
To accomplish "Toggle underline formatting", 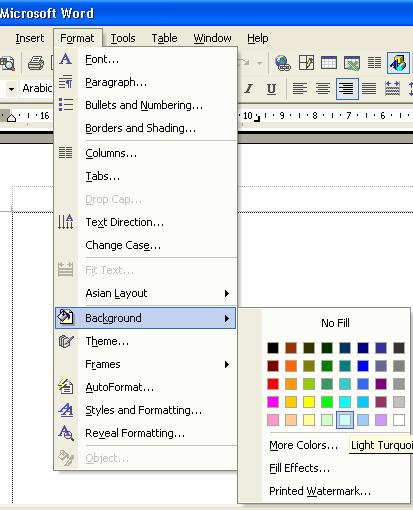I will point(271,89).
